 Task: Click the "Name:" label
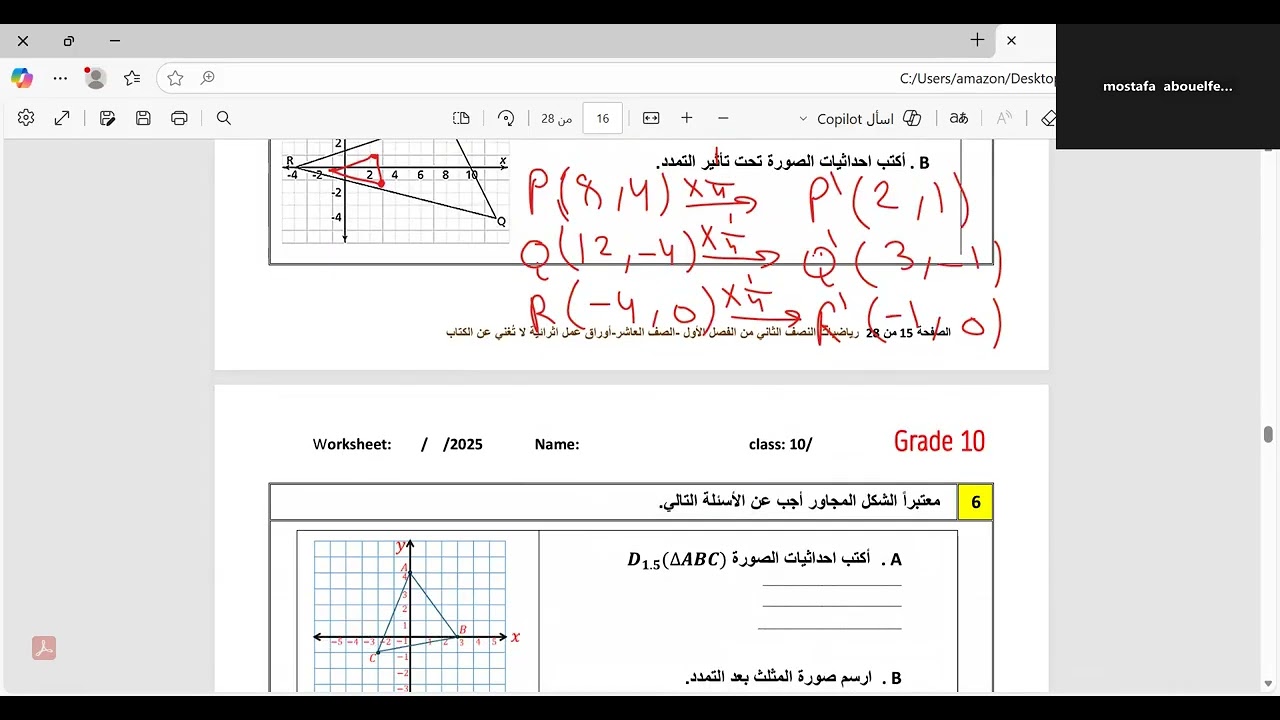(557, 444)
